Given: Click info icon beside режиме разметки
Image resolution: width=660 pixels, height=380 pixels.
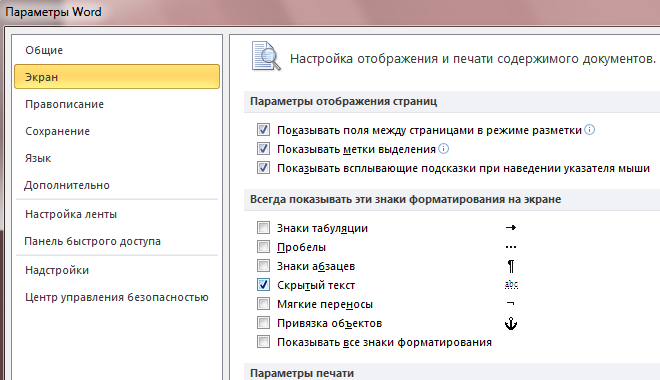Looking at the screenshot, I should tap(590, 130).
